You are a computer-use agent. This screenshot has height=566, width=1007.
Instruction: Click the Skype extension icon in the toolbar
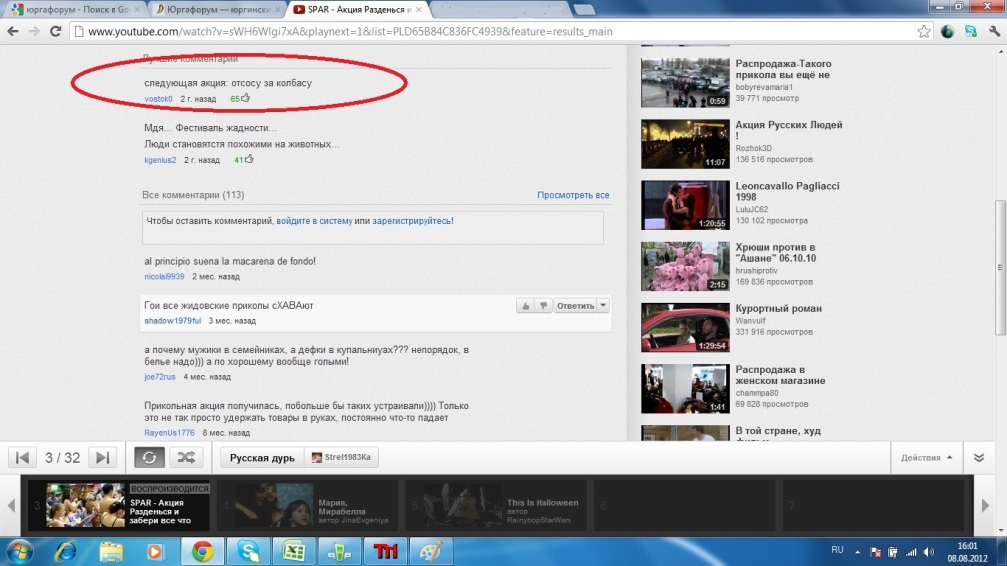[x=969, y=31]
